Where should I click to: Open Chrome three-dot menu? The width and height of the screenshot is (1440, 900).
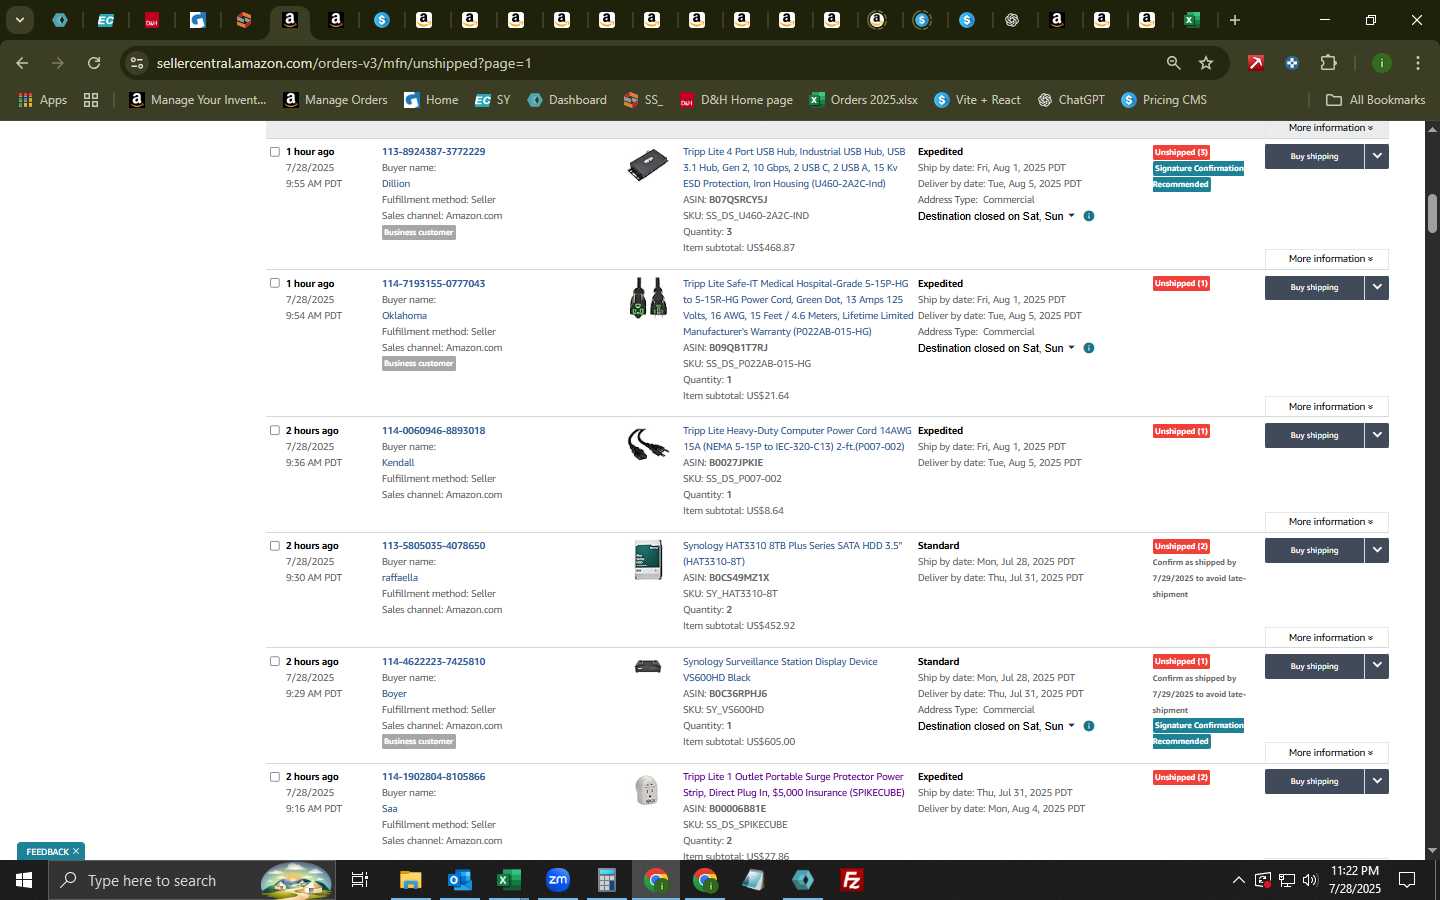(1417, 63)
